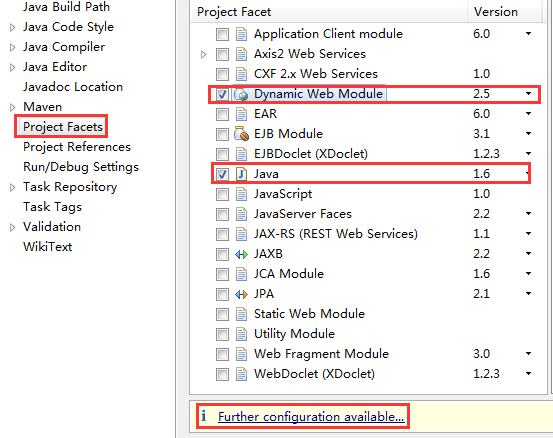Click the EJB Module bean icon
553x438 pixels.
241,134
